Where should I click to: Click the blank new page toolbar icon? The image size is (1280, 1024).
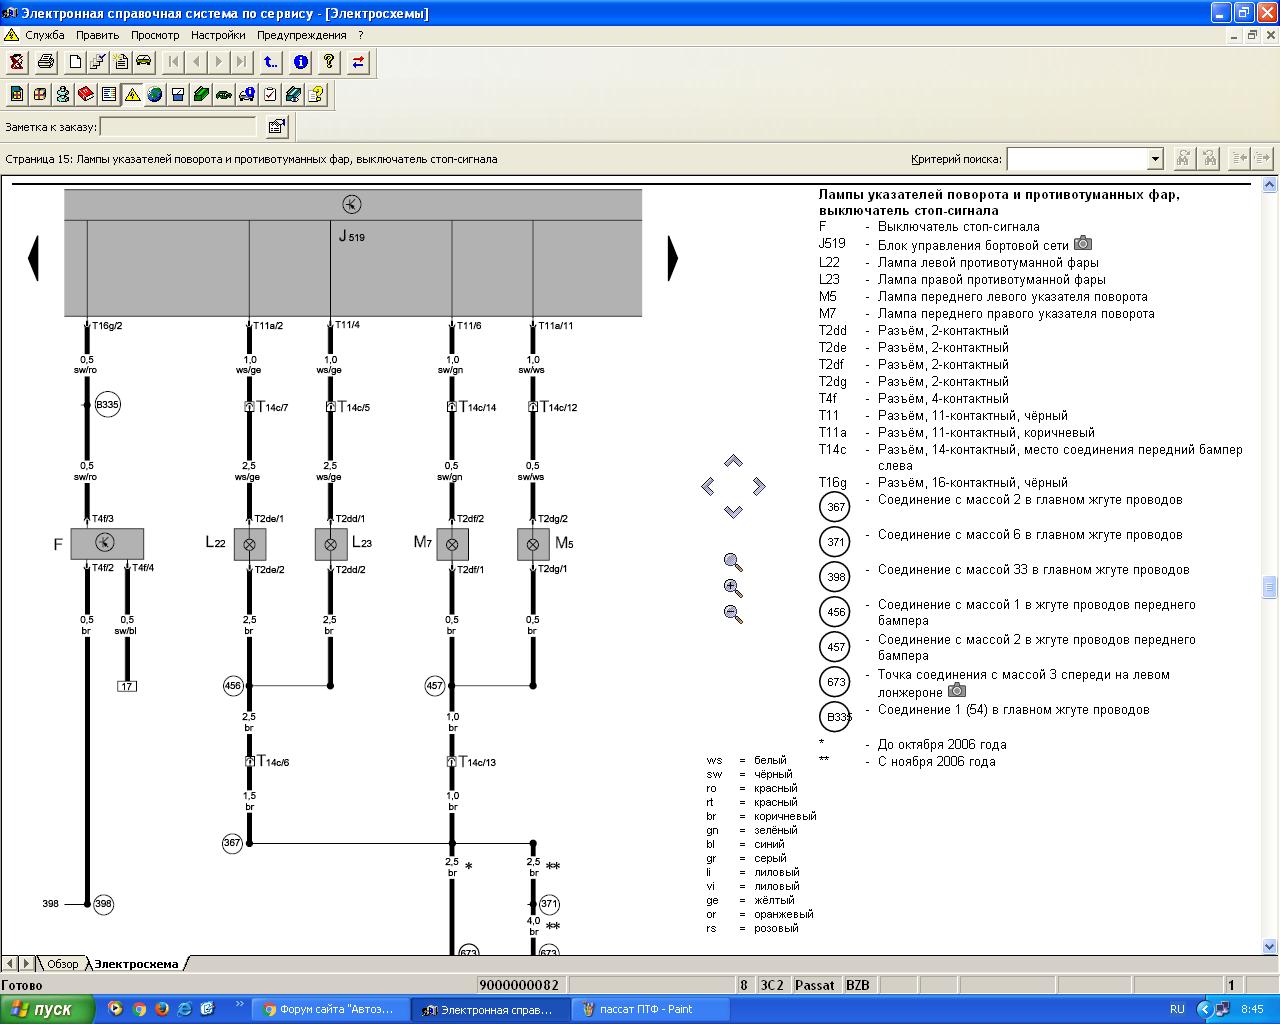[75, 62]
